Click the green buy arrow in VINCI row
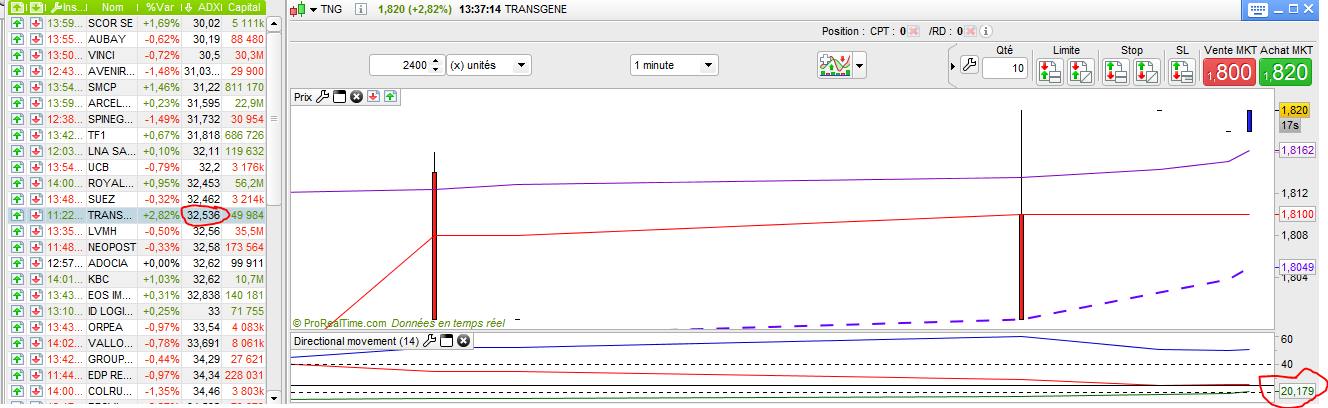Viewport: 1328px width, 408px height. click(18, 54)
